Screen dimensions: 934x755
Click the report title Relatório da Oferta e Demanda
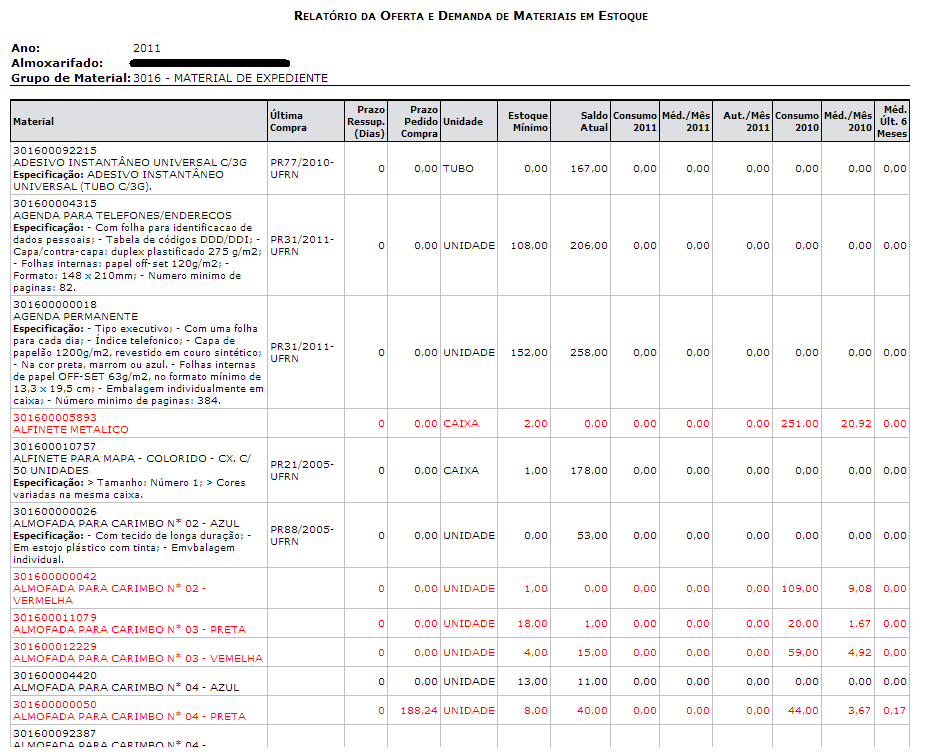(x=471, y=16)
